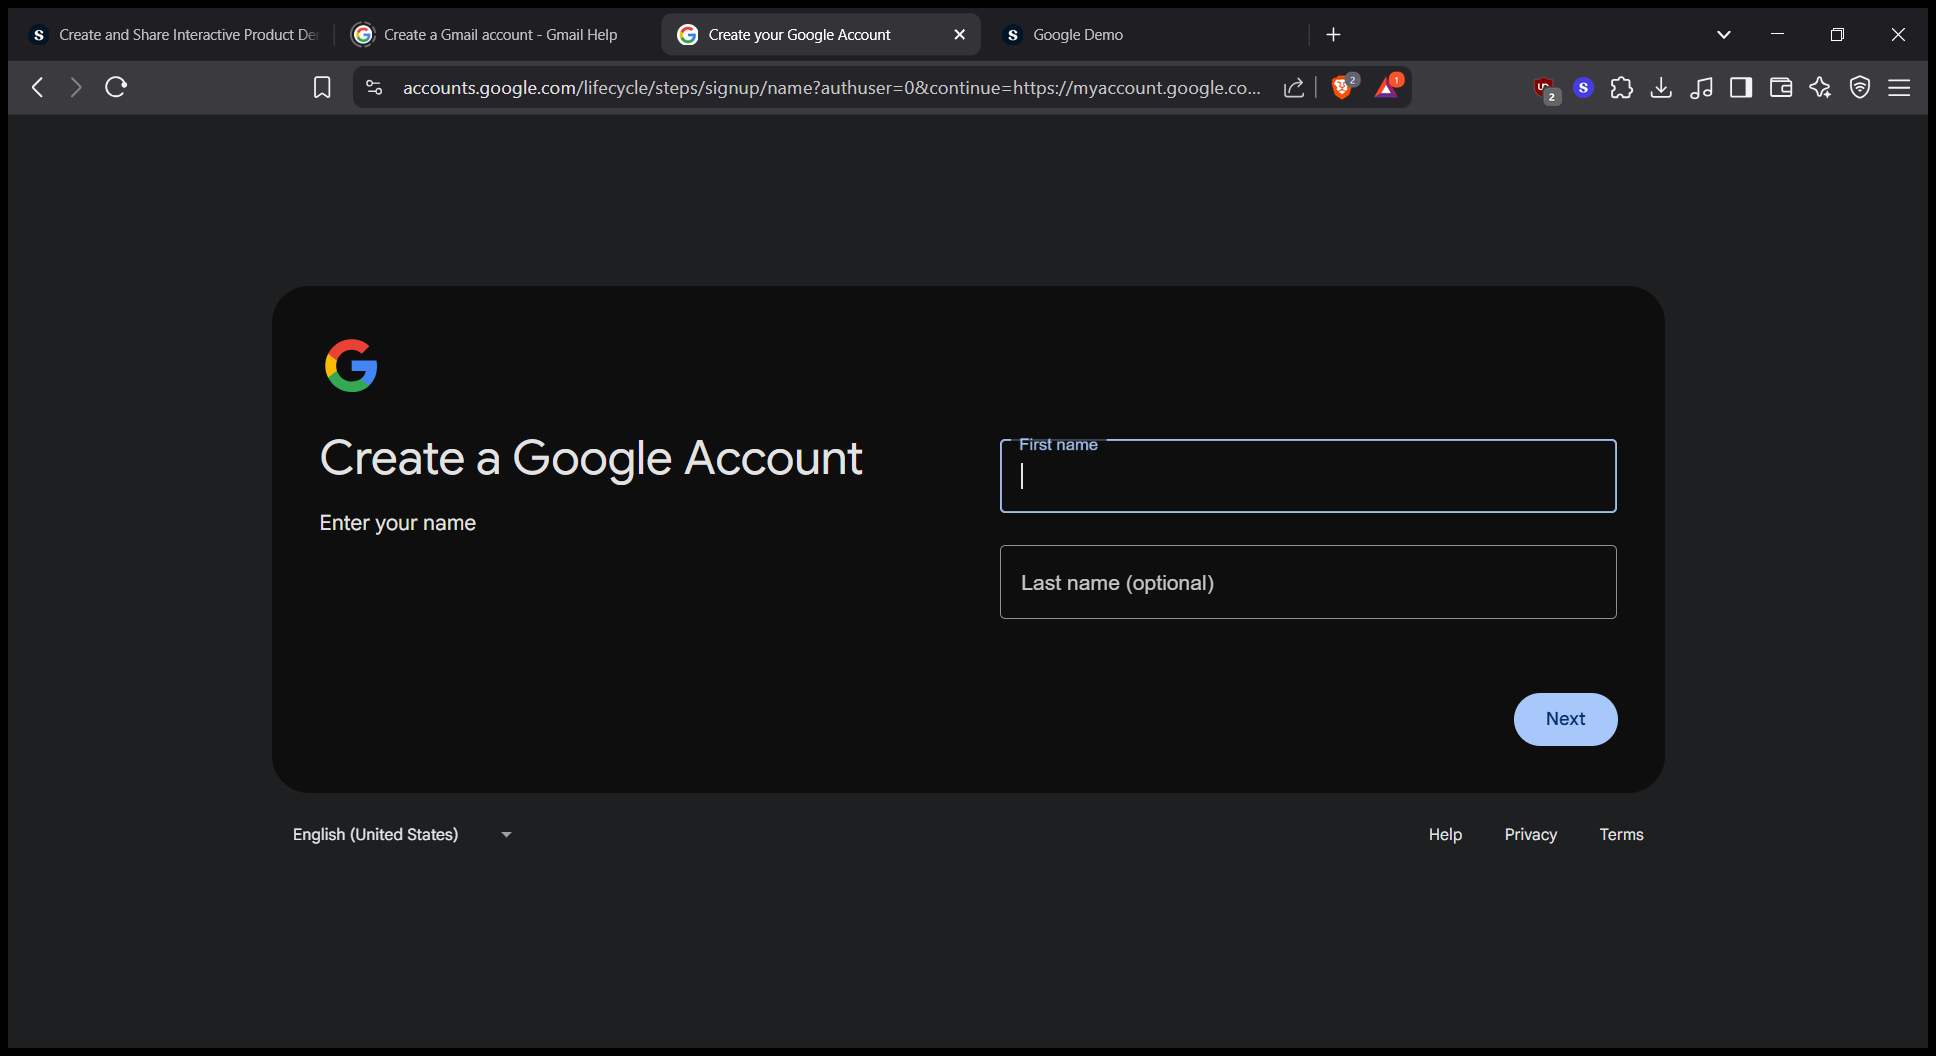Open the Help link
Screen dimensions: 1936x1056
point(1445,834)
